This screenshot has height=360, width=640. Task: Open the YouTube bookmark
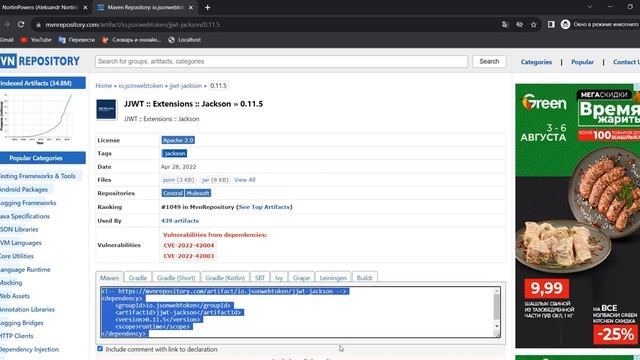(36, 40)
